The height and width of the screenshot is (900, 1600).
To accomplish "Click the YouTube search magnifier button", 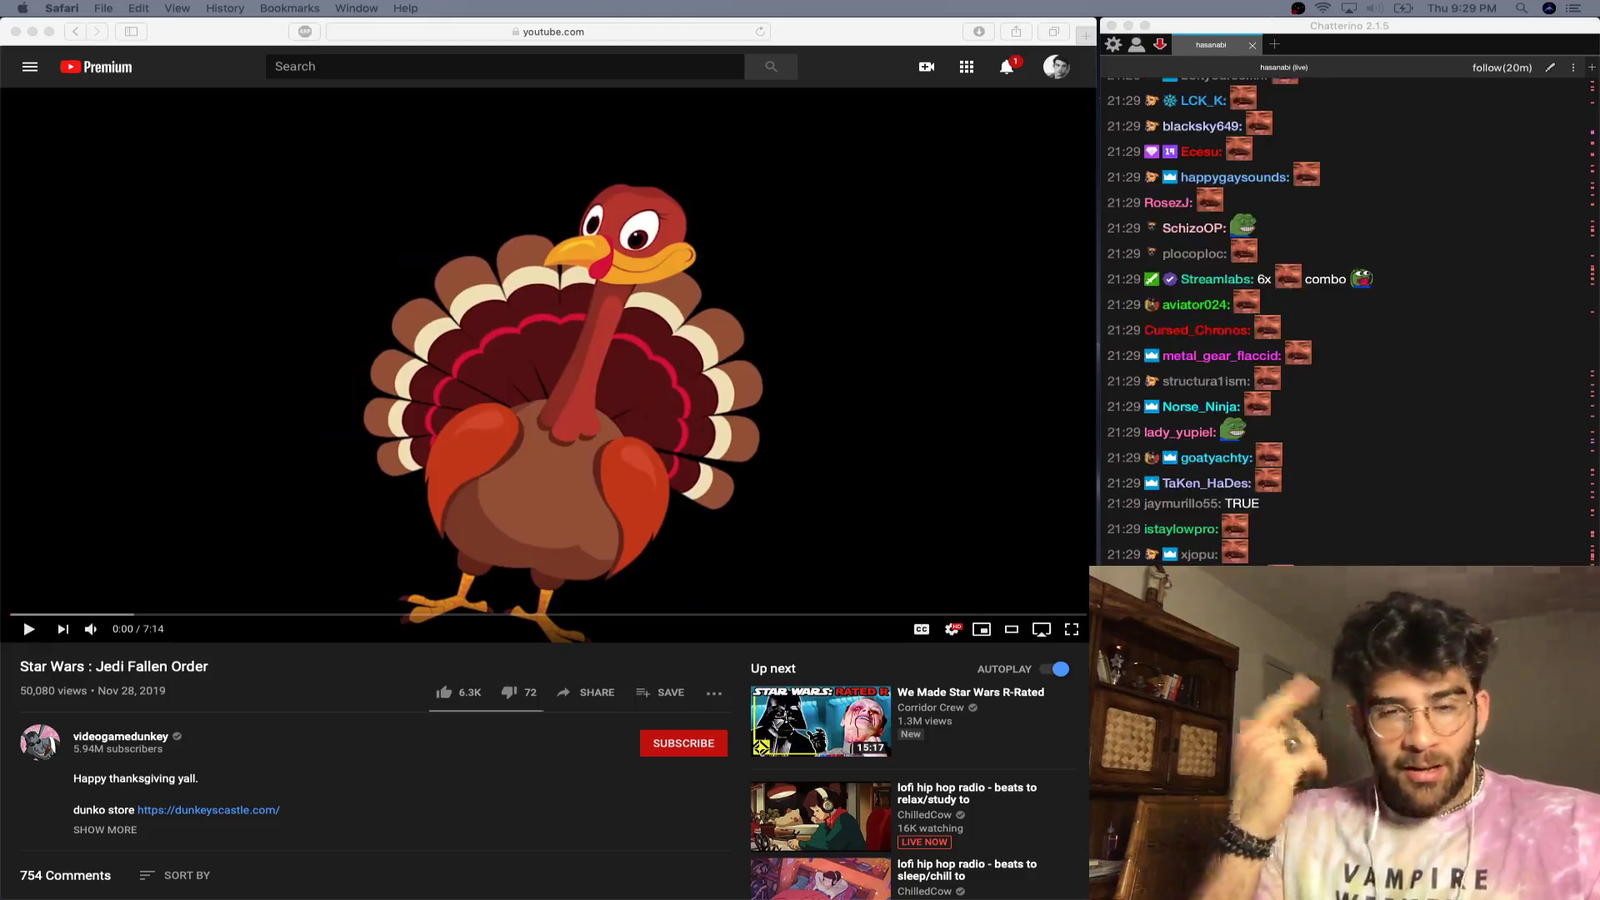I will pyautogui.click(x=771, y=67).
